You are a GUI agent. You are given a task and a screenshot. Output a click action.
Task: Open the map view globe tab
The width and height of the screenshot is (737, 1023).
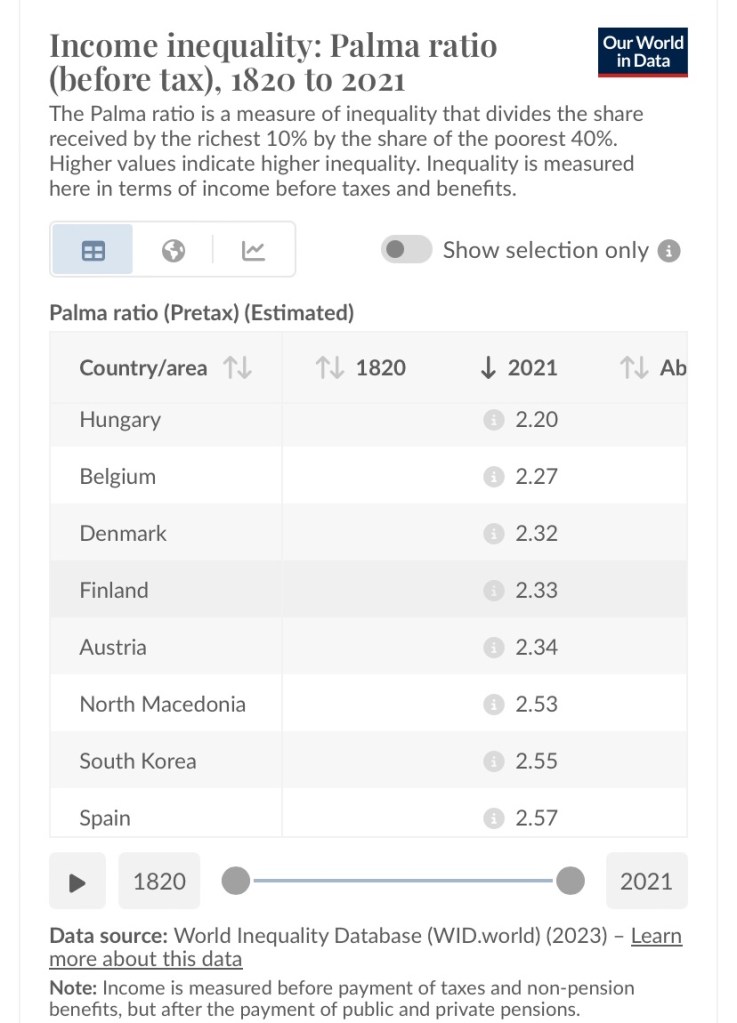click(x=174, y=250)
